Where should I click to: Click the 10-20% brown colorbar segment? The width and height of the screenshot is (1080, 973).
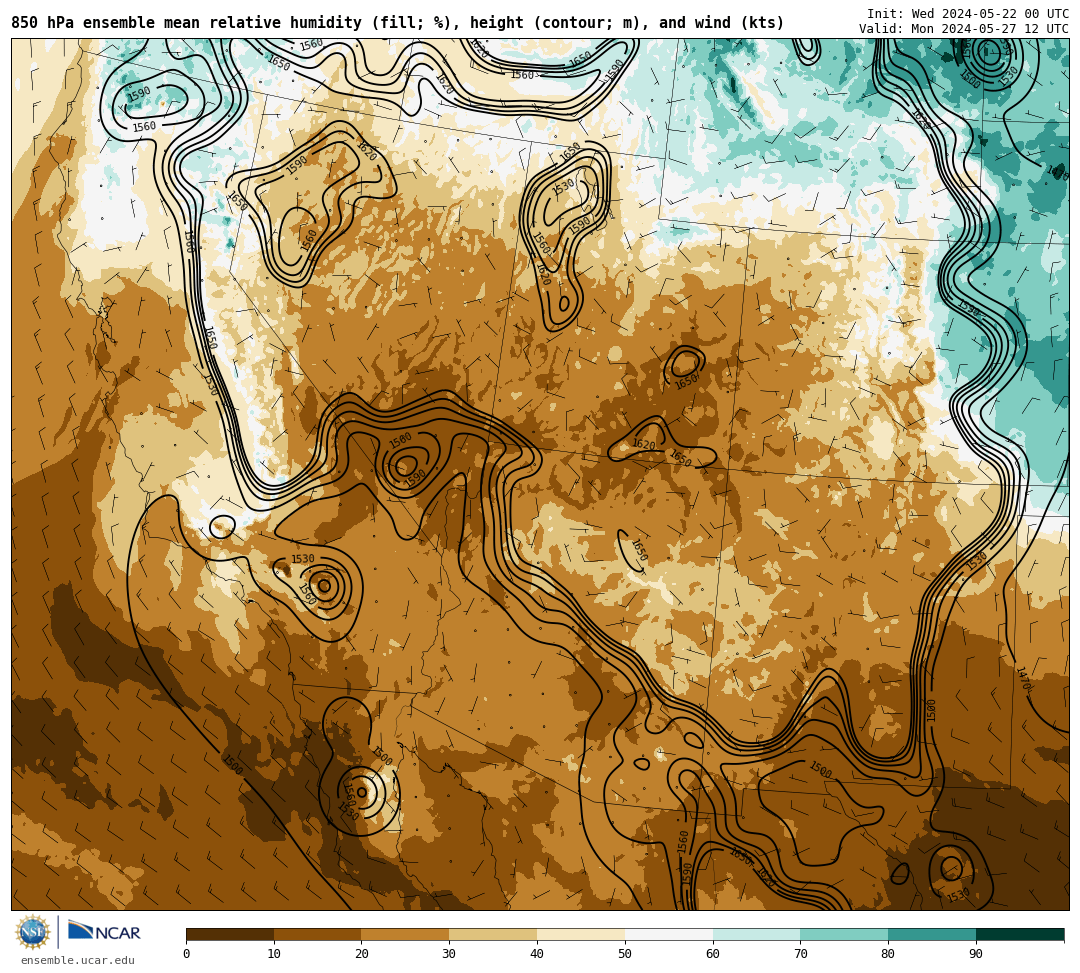coord(318,934)
